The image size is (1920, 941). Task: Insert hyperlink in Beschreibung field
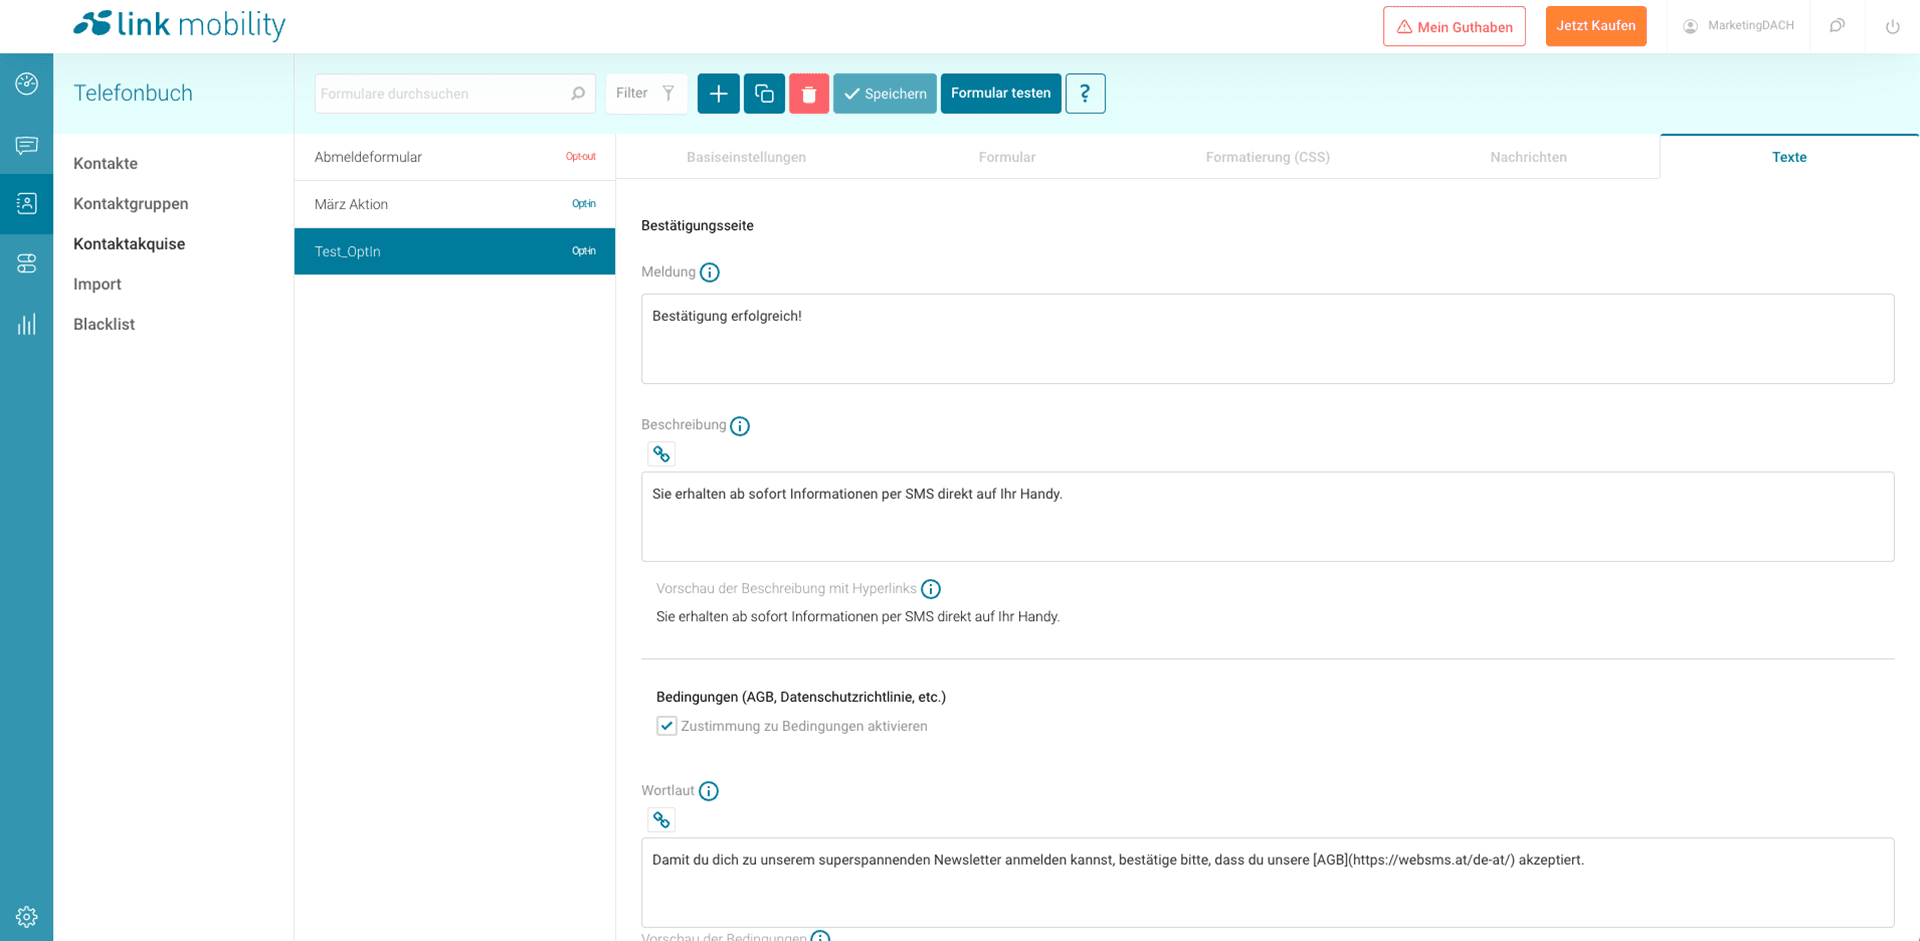point(661,454)
